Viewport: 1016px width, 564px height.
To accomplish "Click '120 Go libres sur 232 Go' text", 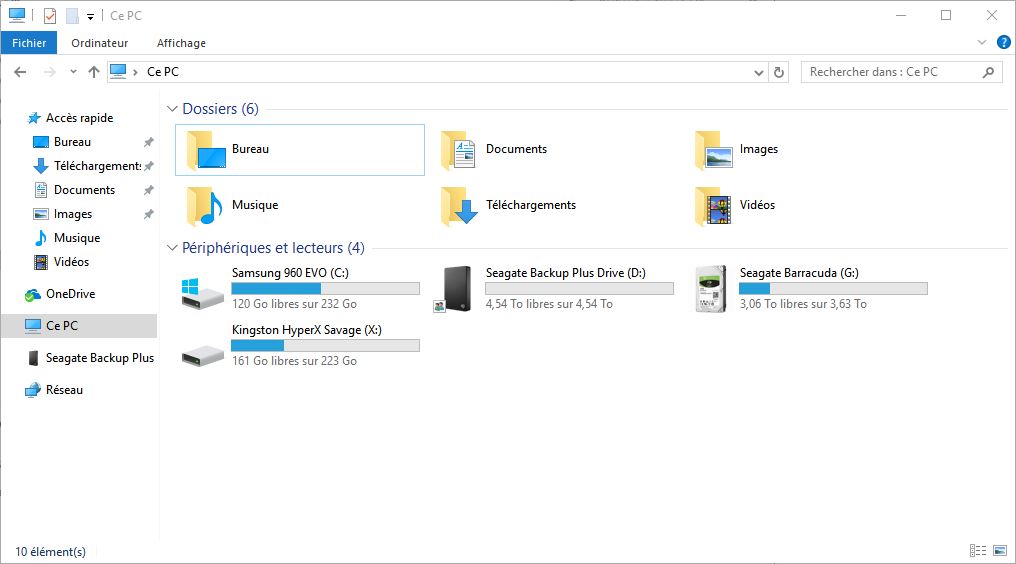I will pos(294,304).
